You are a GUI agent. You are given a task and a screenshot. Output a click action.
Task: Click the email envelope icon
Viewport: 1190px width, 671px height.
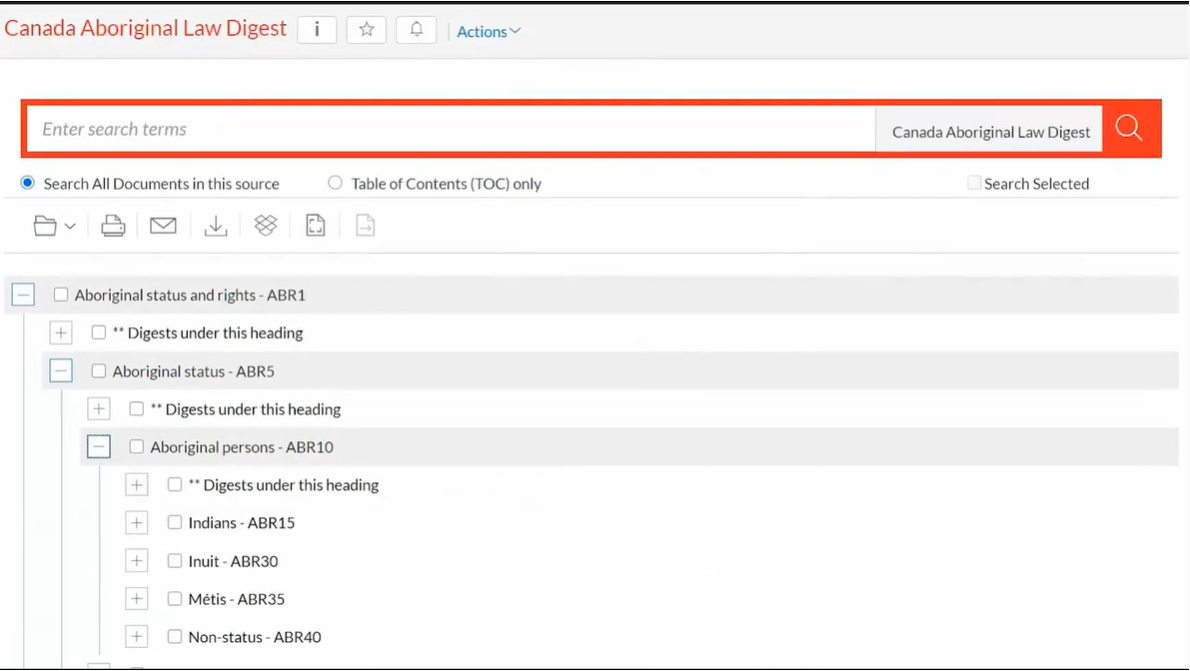pyautogui.click(x=163, y=226)
